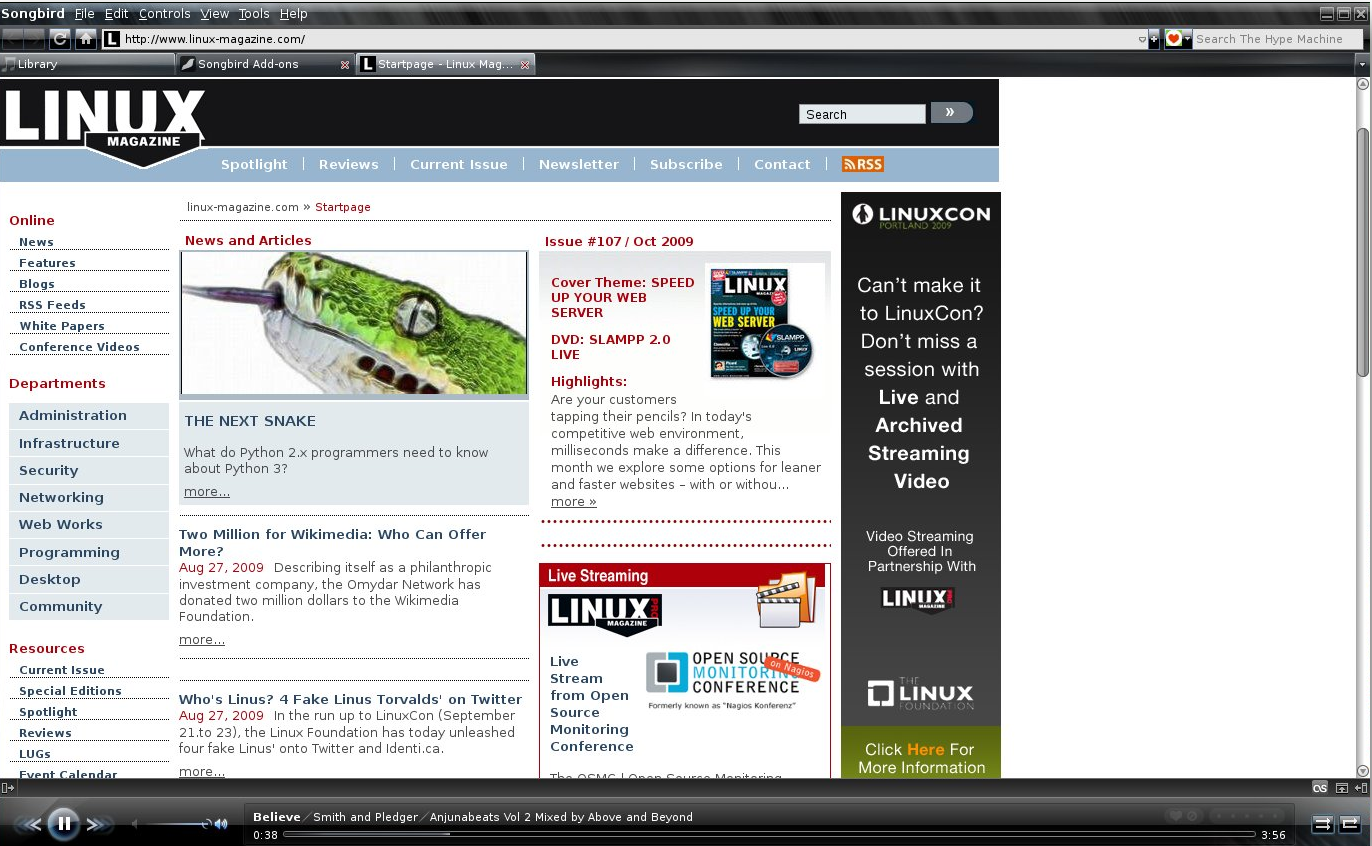Toggle the right sidebar pane icon in status bar
Image resolution: width=1372 pixels, height=846 pixels.
[x=1361, y=788]
